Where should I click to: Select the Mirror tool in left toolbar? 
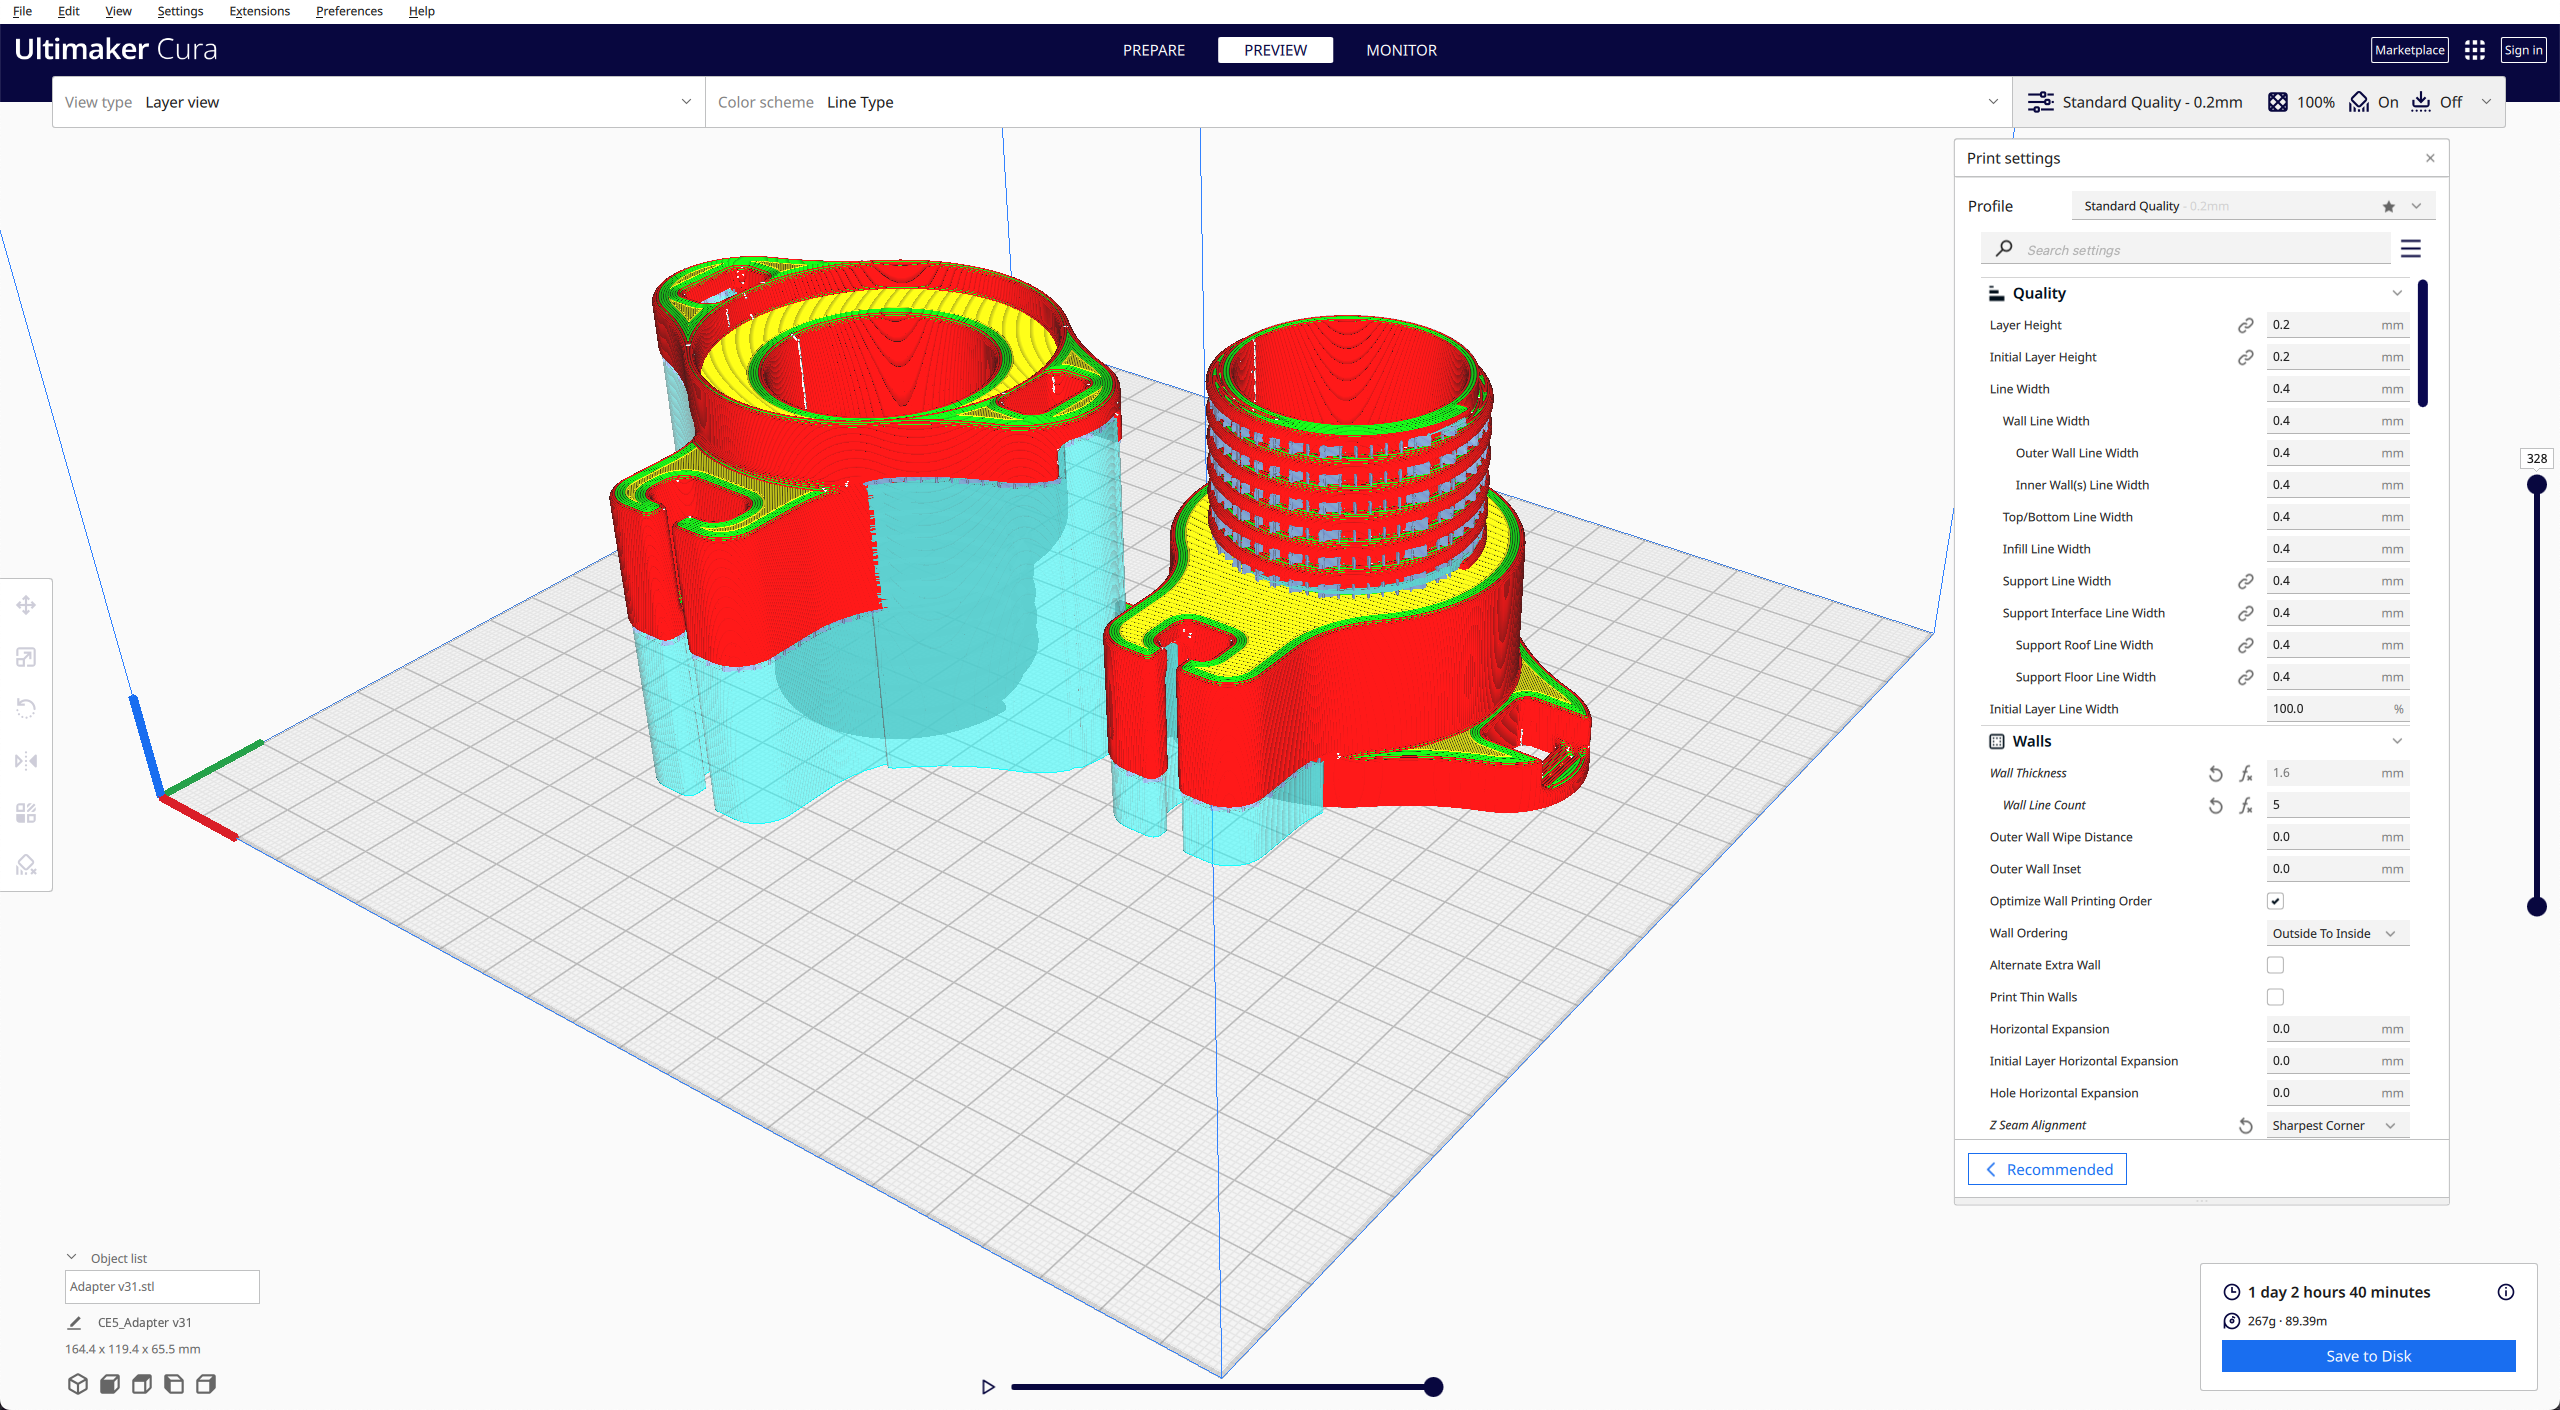click(x=26, y=761)
